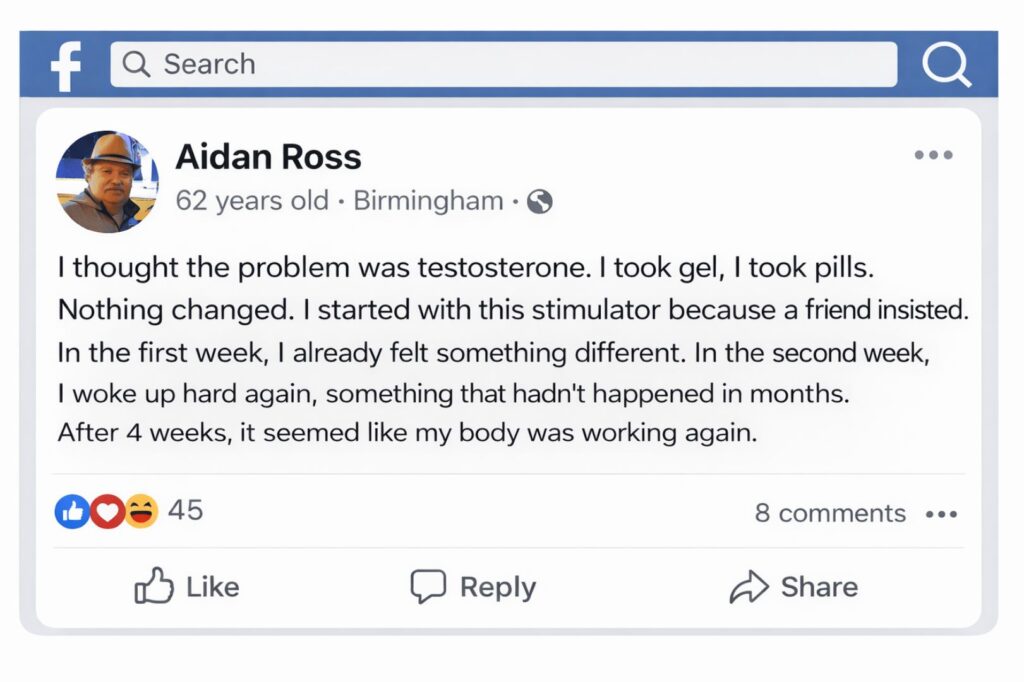This screenshot has width=1024, height=682.
Task: Click the magnifier icon inside the search field
Action: (136, 64)
